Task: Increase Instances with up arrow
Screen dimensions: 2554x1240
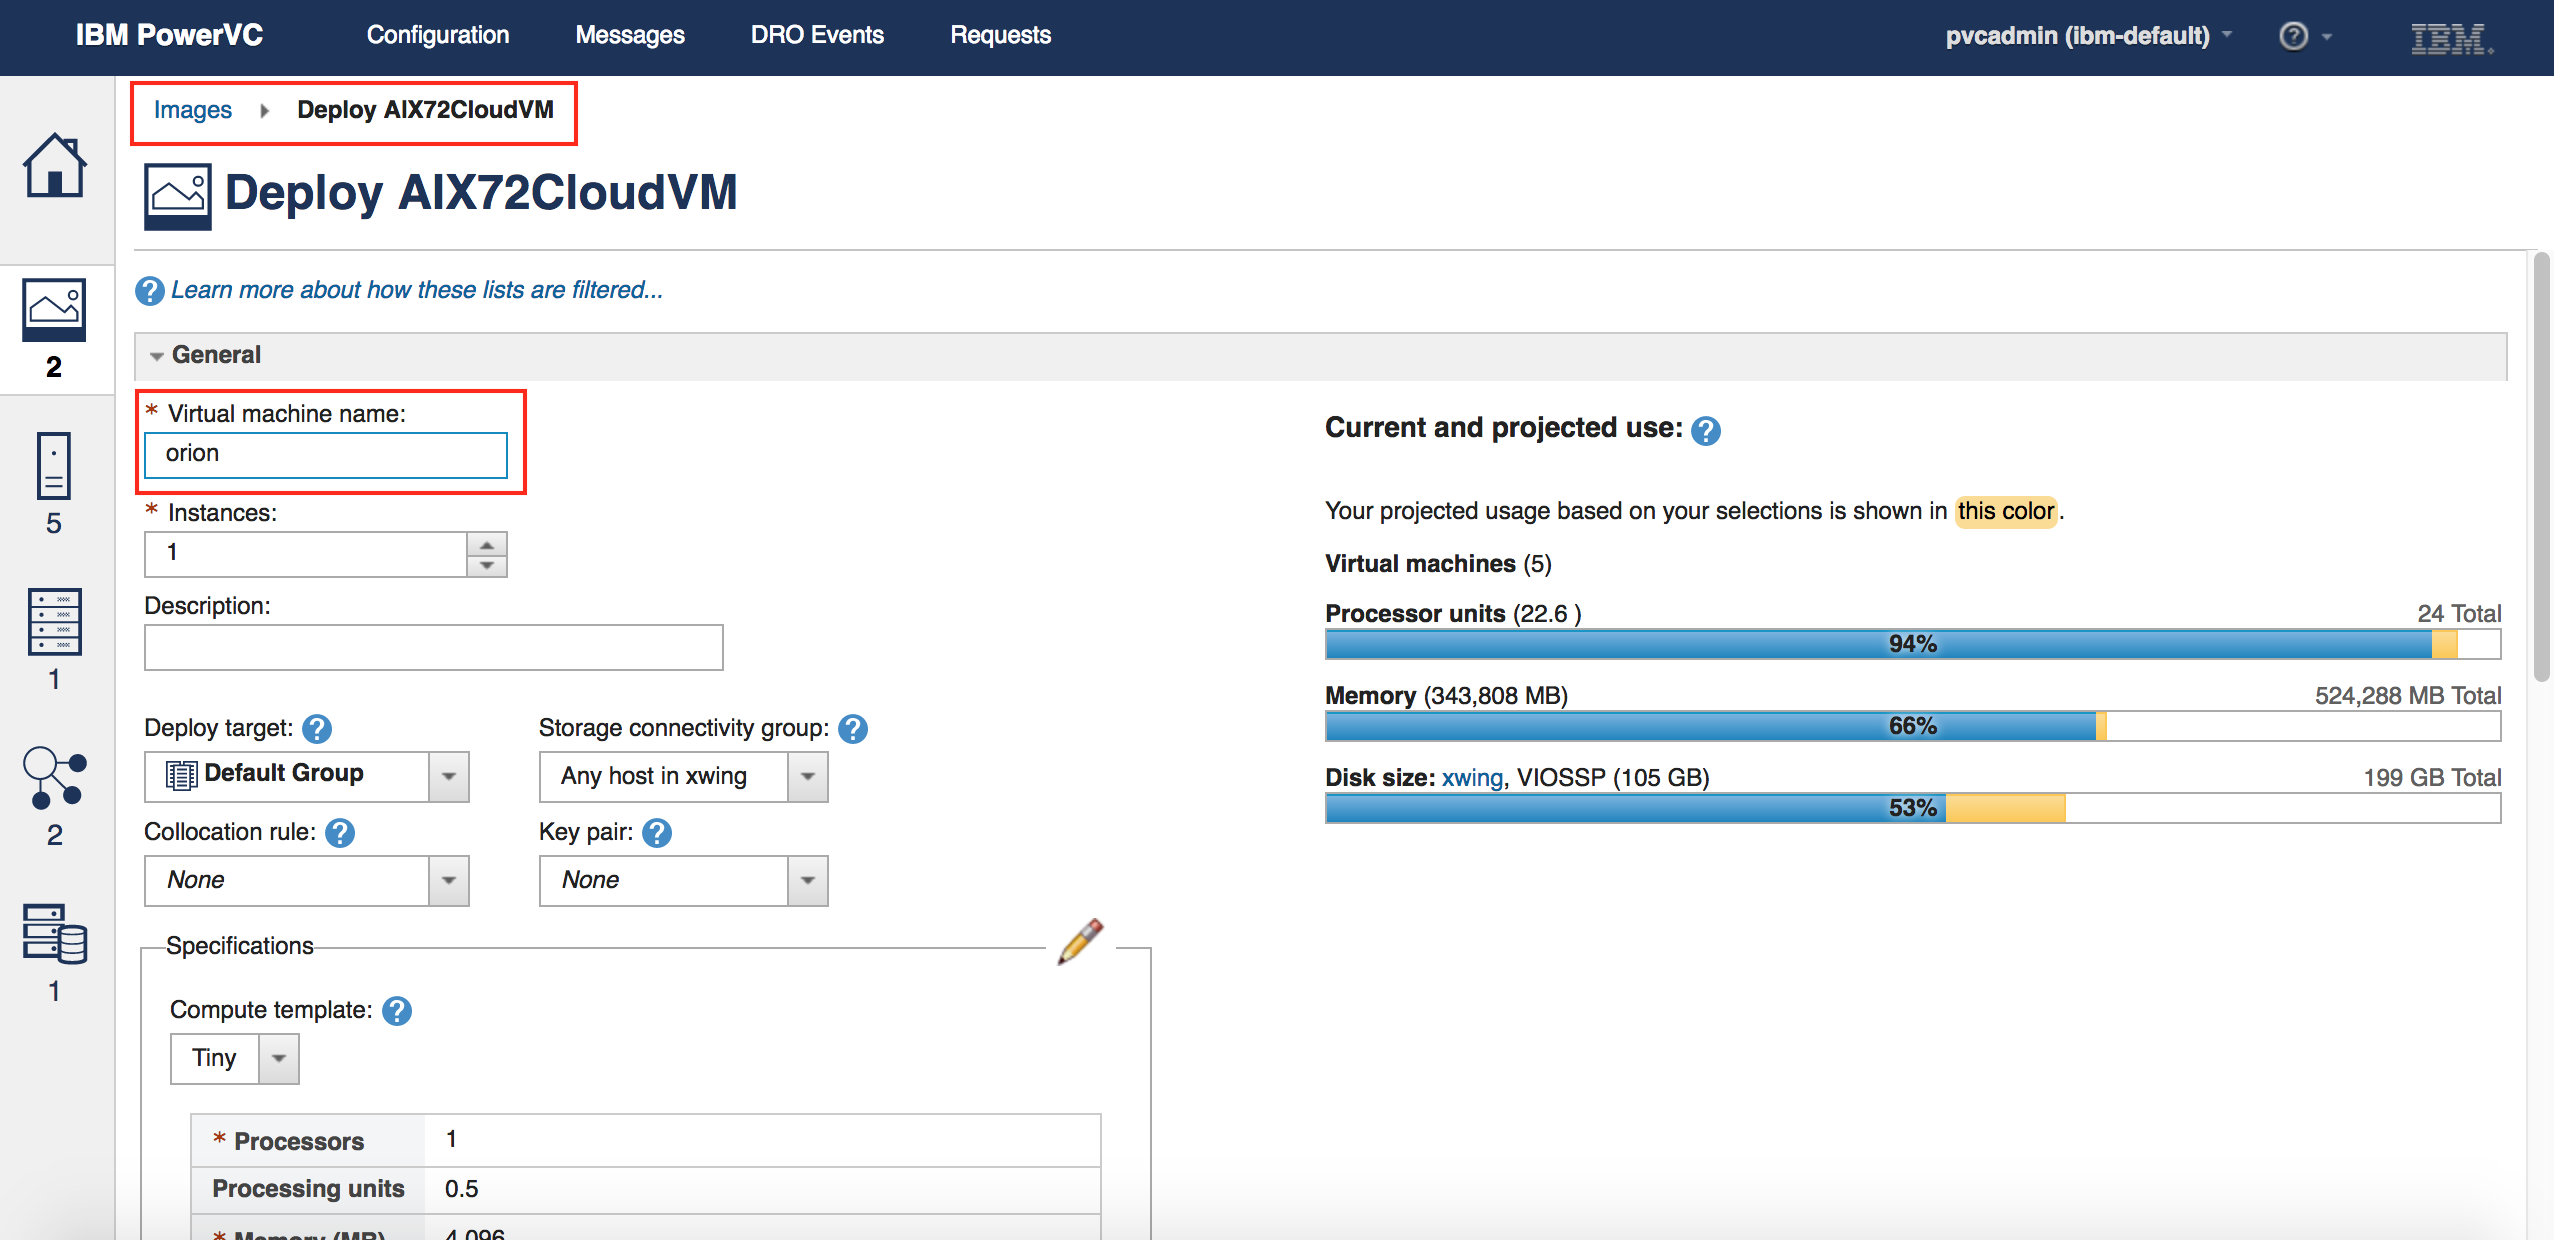Action: coord(487,544)
